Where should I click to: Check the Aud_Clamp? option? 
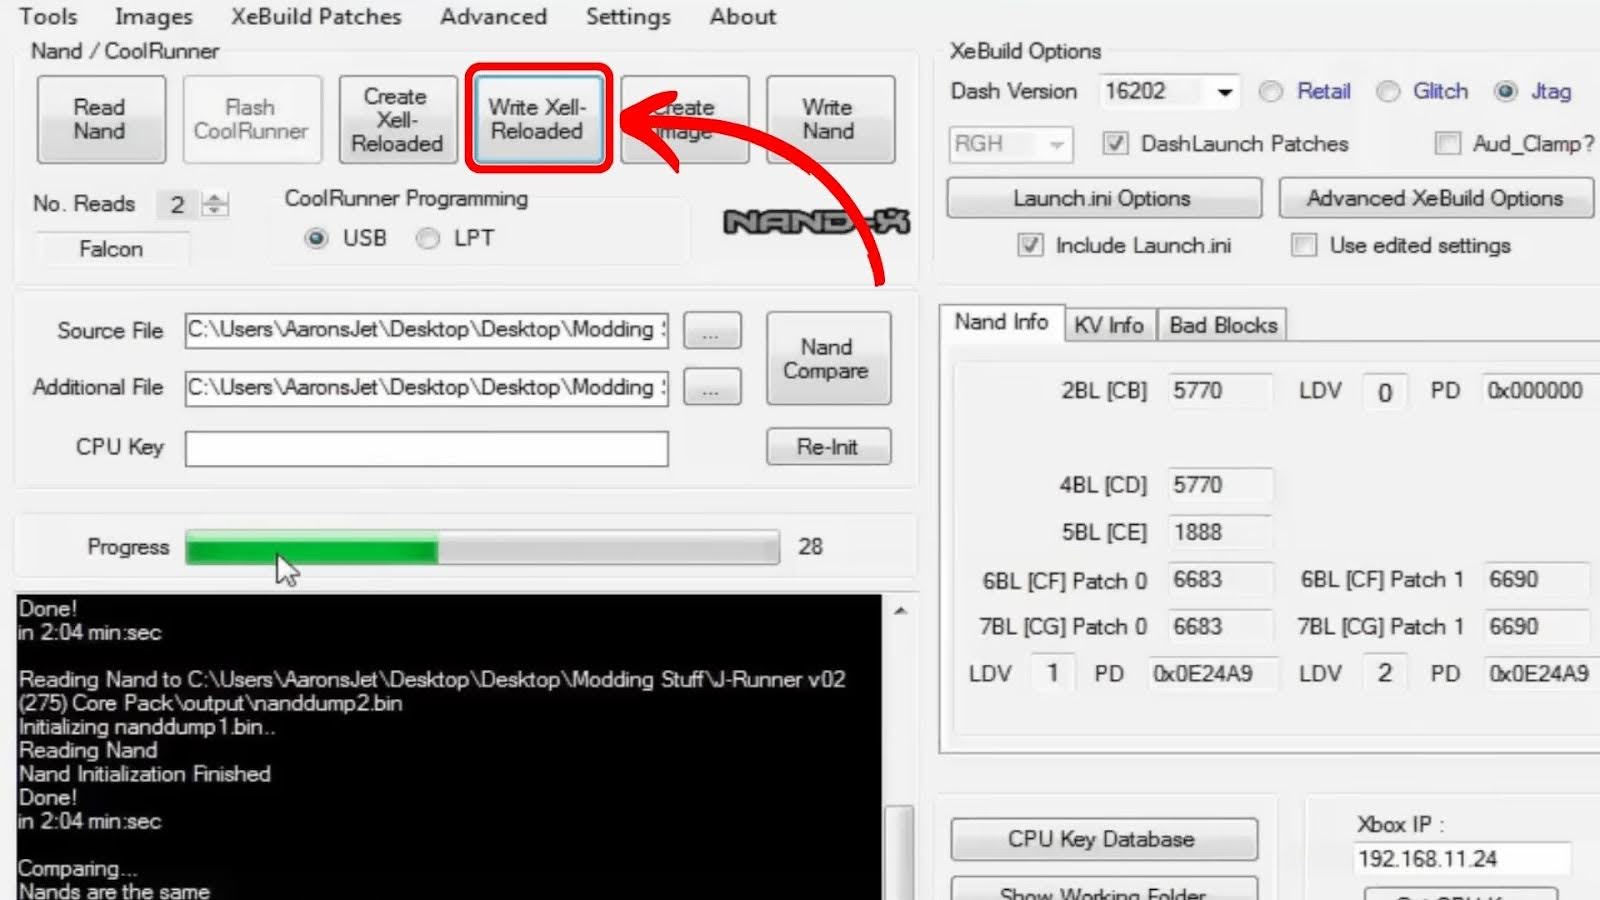point(1447,145)
